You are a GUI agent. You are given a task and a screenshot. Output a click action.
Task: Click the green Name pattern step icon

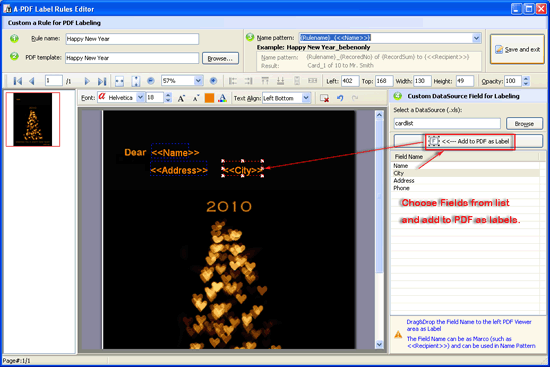pyautogui.click(x=250, y=37)
